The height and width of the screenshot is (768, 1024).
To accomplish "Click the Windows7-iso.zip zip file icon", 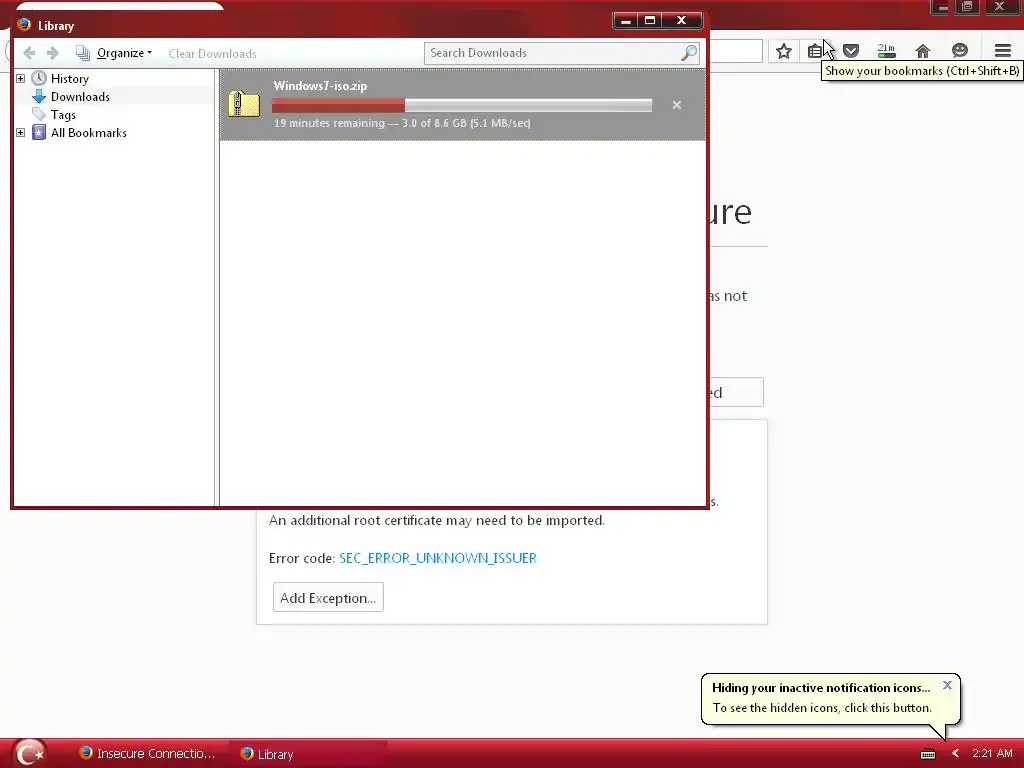I will [x=244, y=104].
